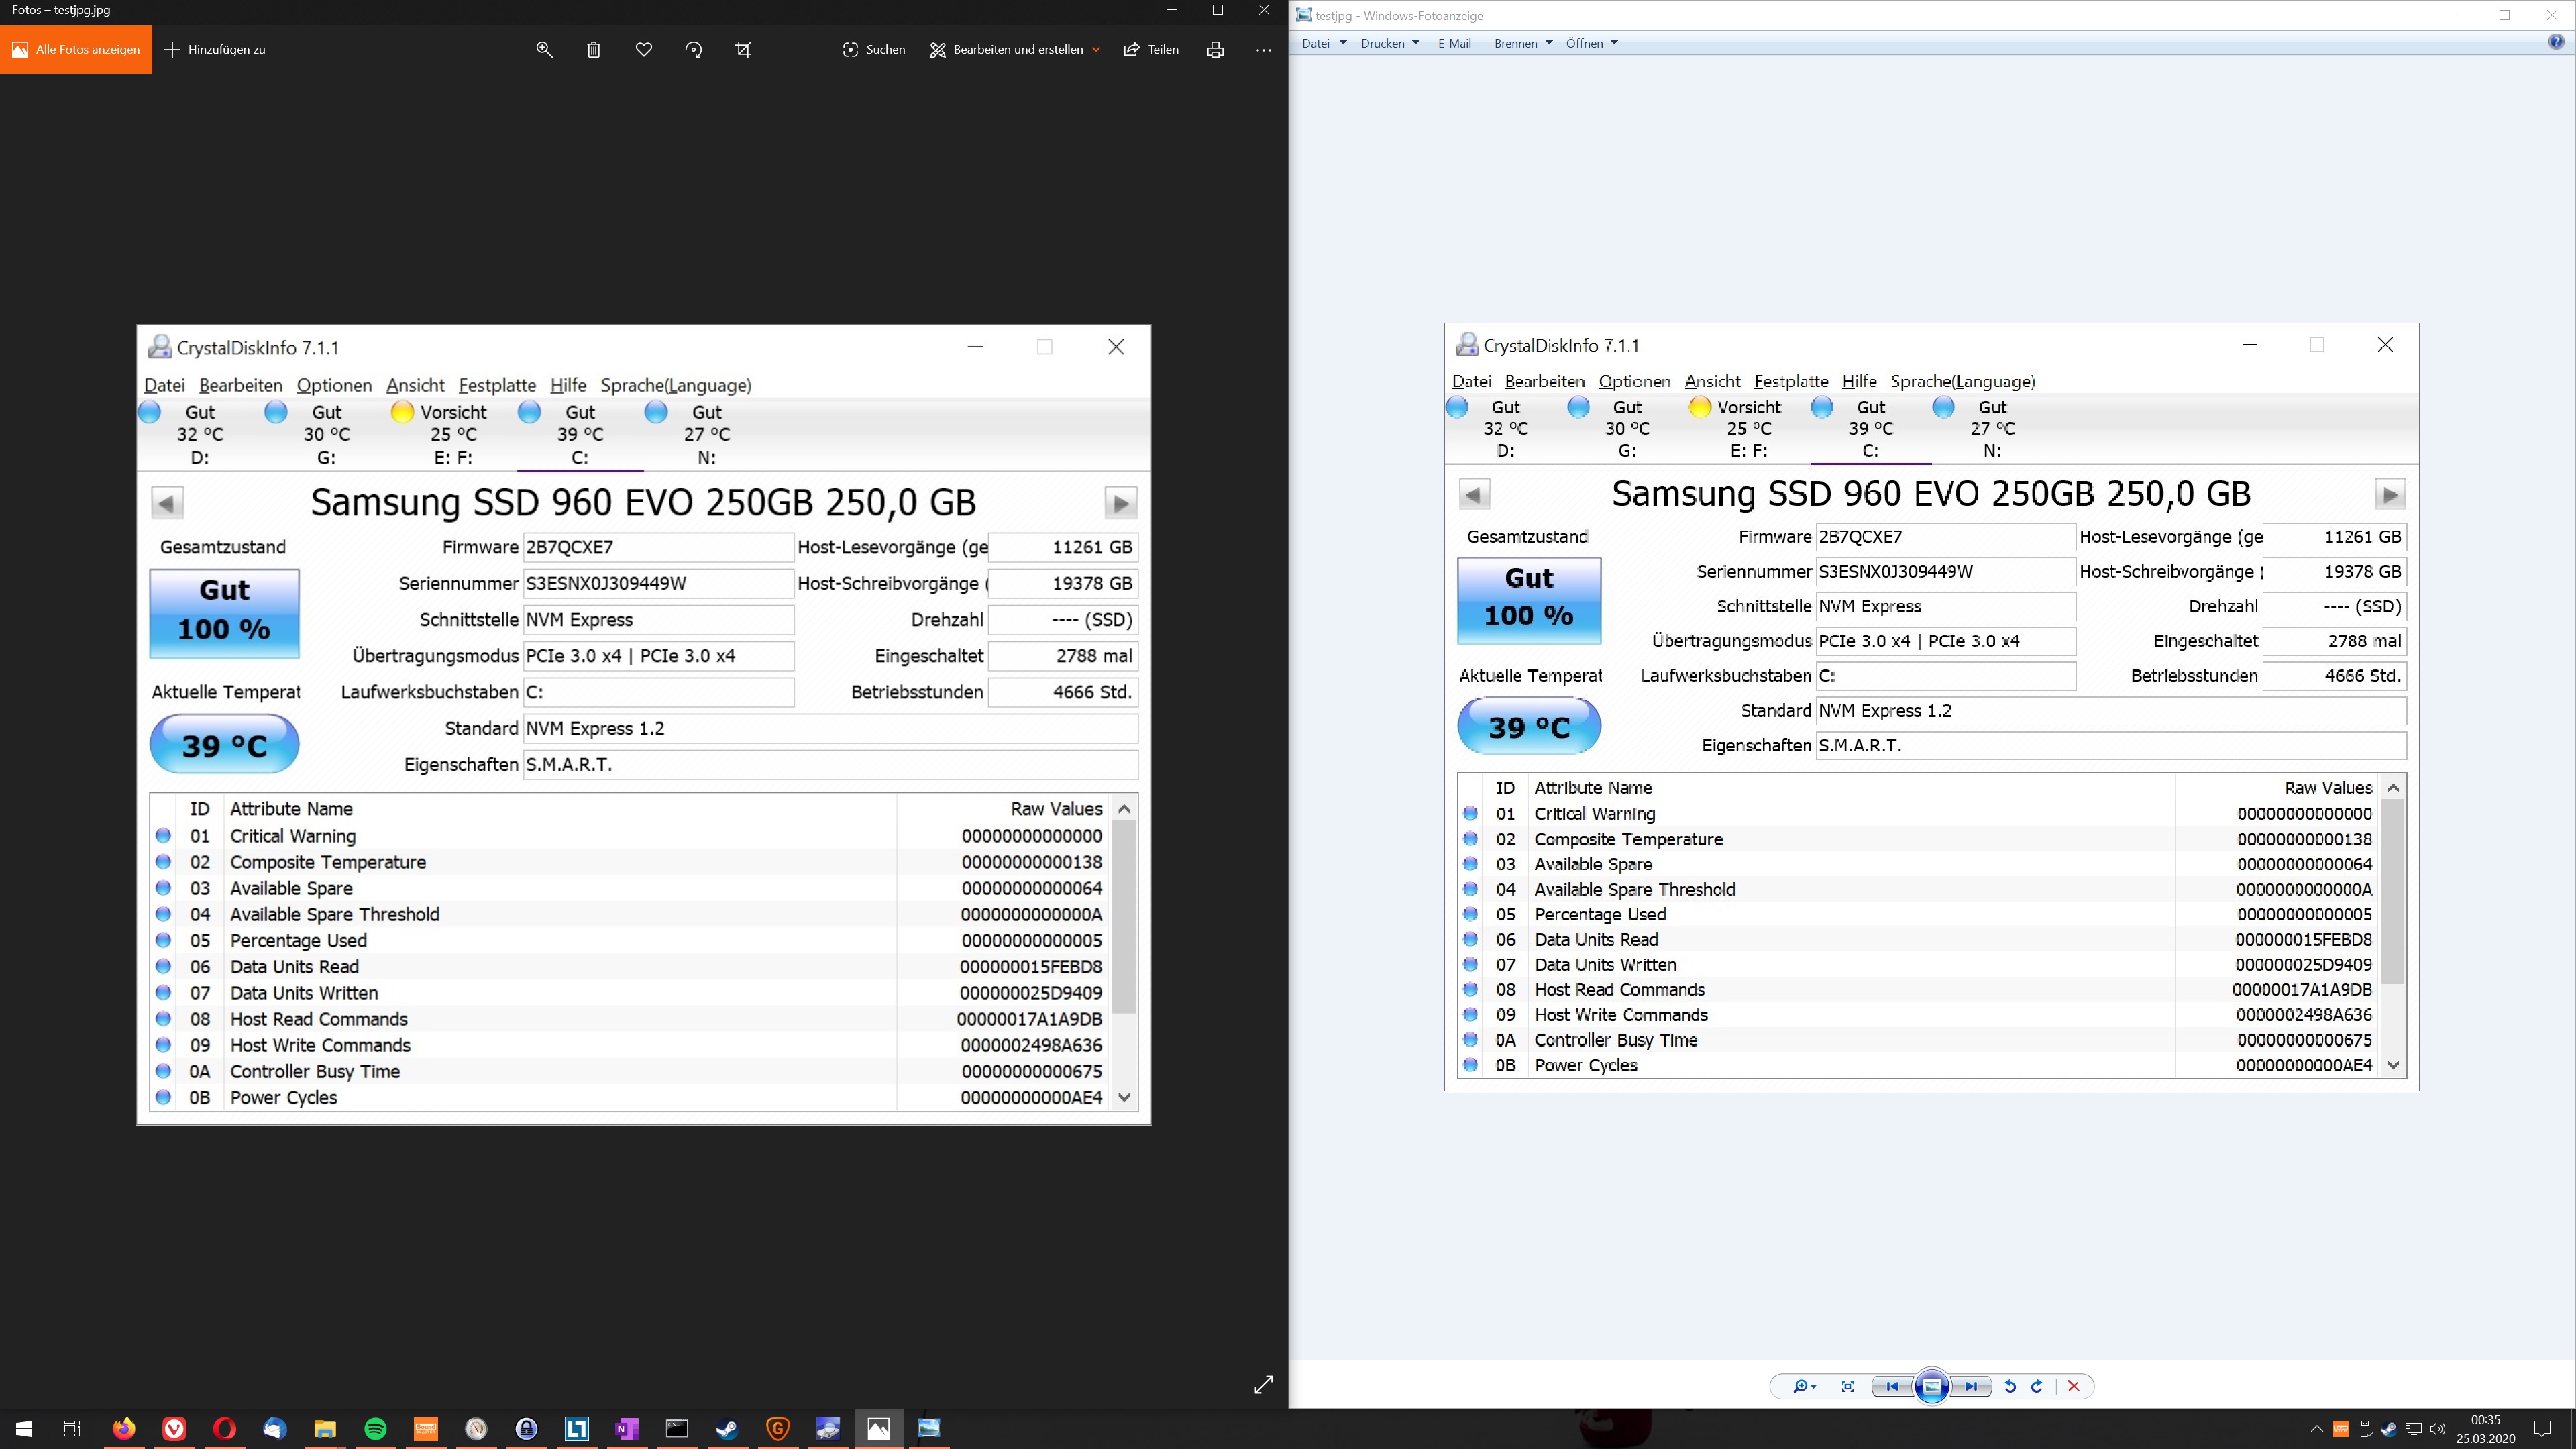Image resolution: width=2576 pixels, height=1449 pixels.
Task: Delete image with the red X icon
Action: point(2073,1386)
